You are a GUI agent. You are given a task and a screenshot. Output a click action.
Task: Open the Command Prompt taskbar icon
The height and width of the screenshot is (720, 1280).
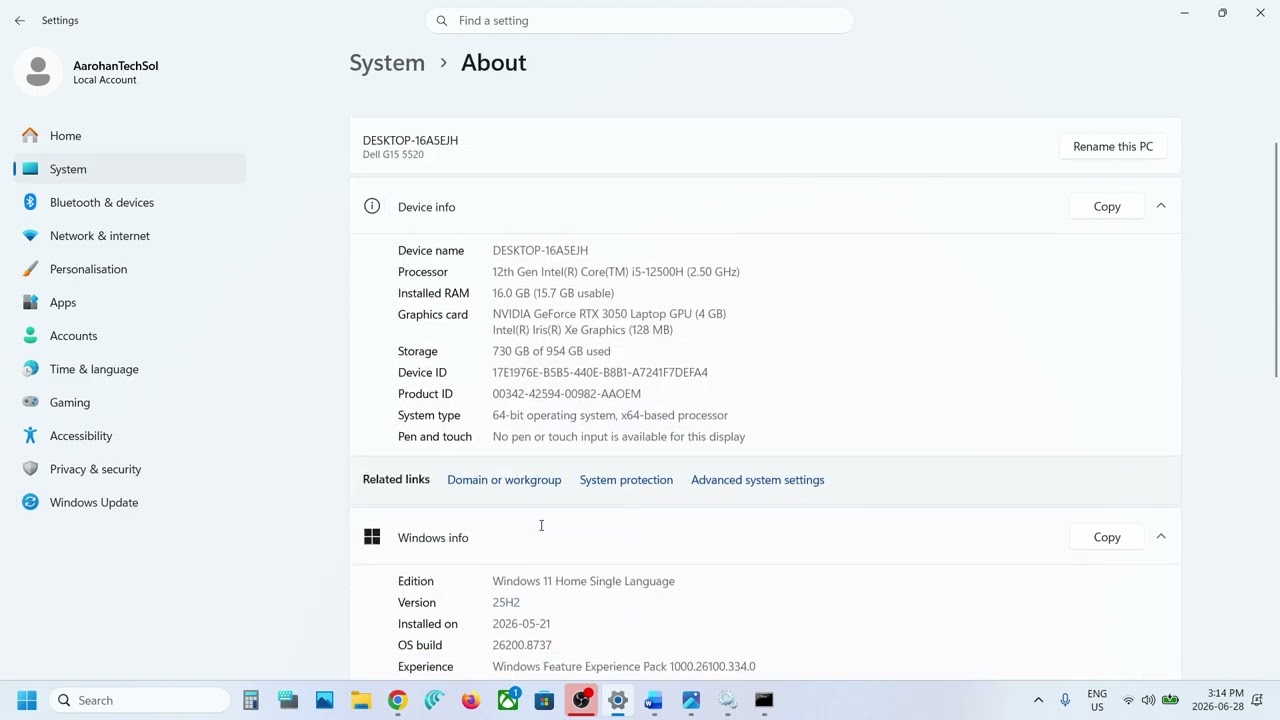click(764, 700)
